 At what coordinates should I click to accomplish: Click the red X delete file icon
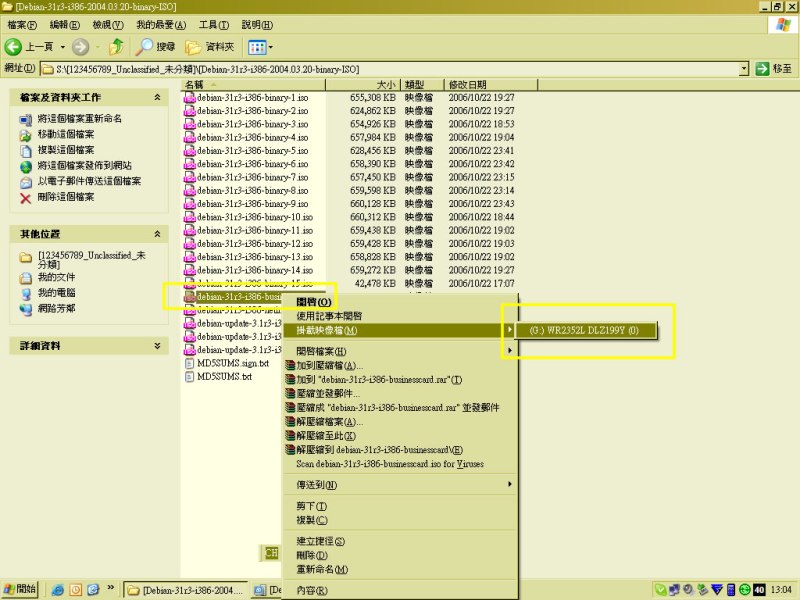coord(26,198)
